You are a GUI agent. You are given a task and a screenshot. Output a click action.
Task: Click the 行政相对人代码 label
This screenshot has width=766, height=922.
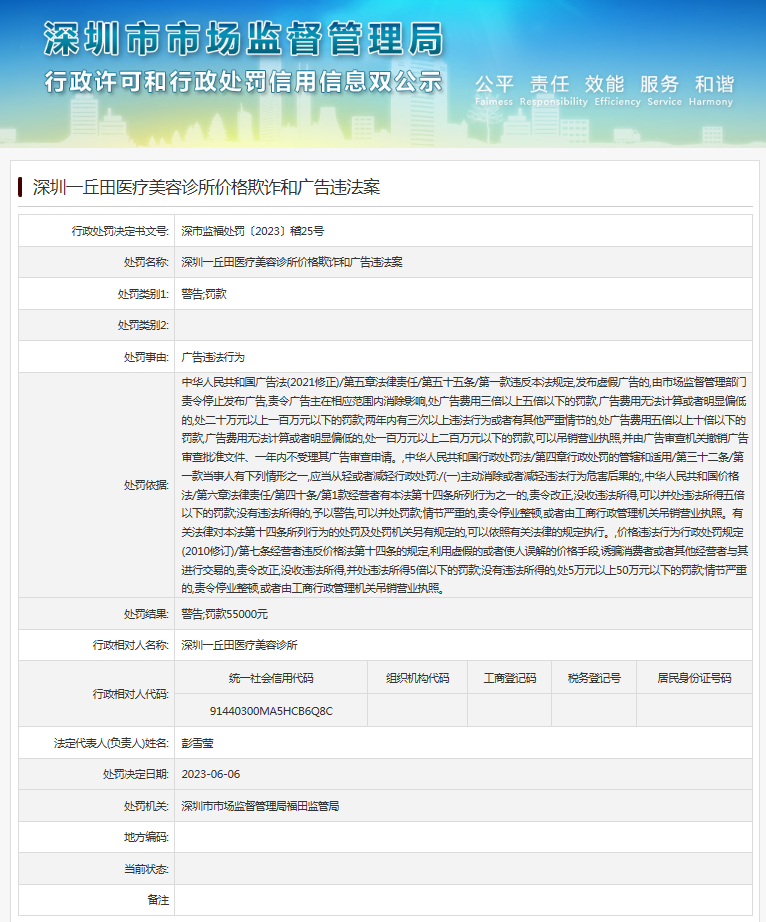pyautogui.click(x=131, y=694)
